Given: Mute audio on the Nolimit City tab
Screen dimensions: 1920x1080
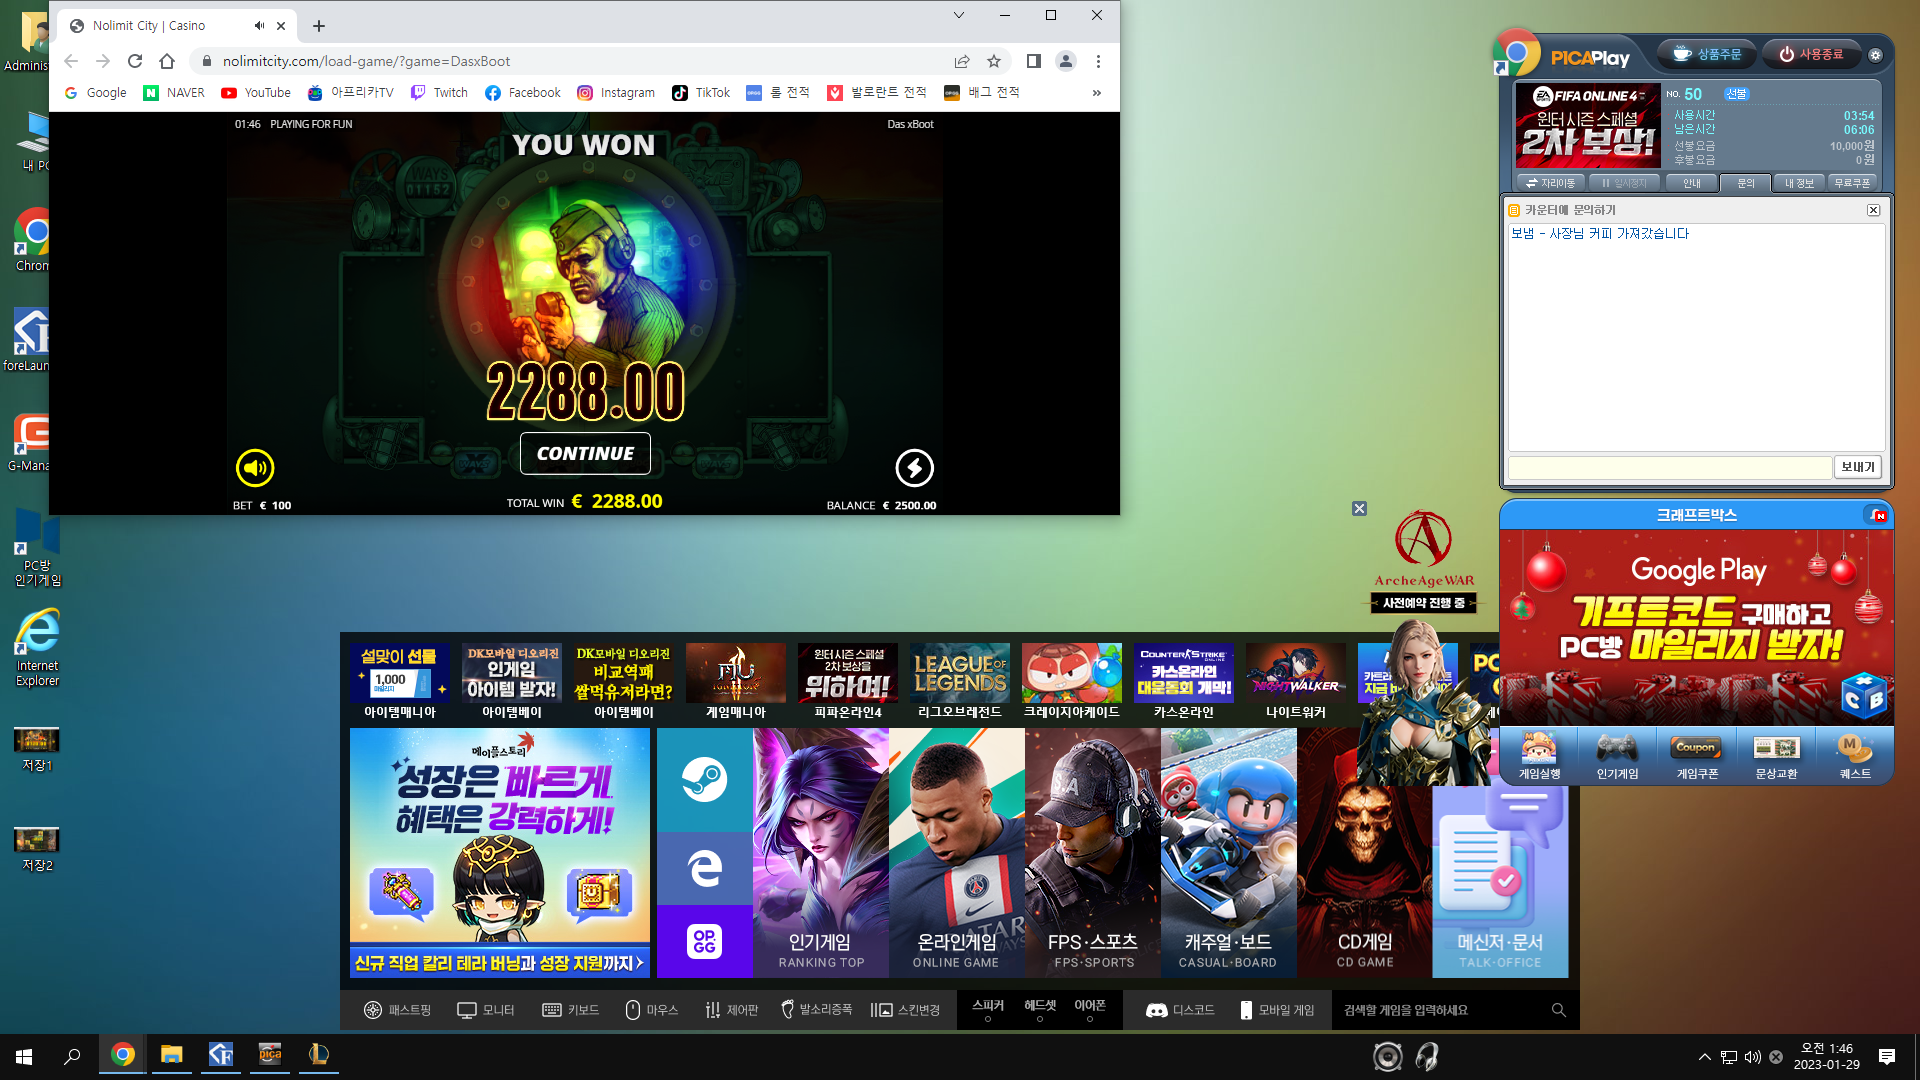Looking at the screenshot, I should tap(259, 26).
